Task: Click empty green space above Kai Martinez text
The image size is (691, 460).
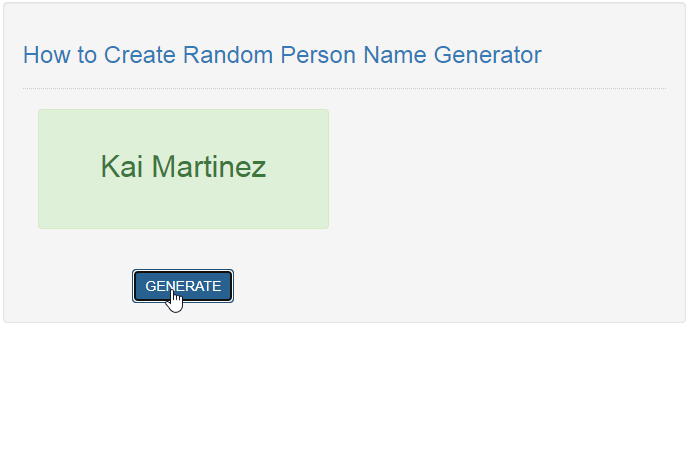Action: tap(183, 130)
